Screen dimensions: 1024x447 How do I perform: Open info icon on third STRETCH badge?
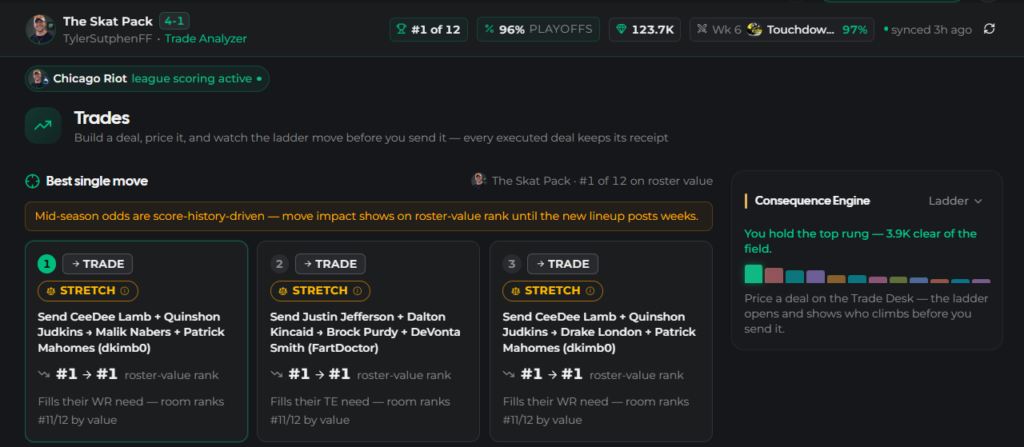tap(590, 291)
